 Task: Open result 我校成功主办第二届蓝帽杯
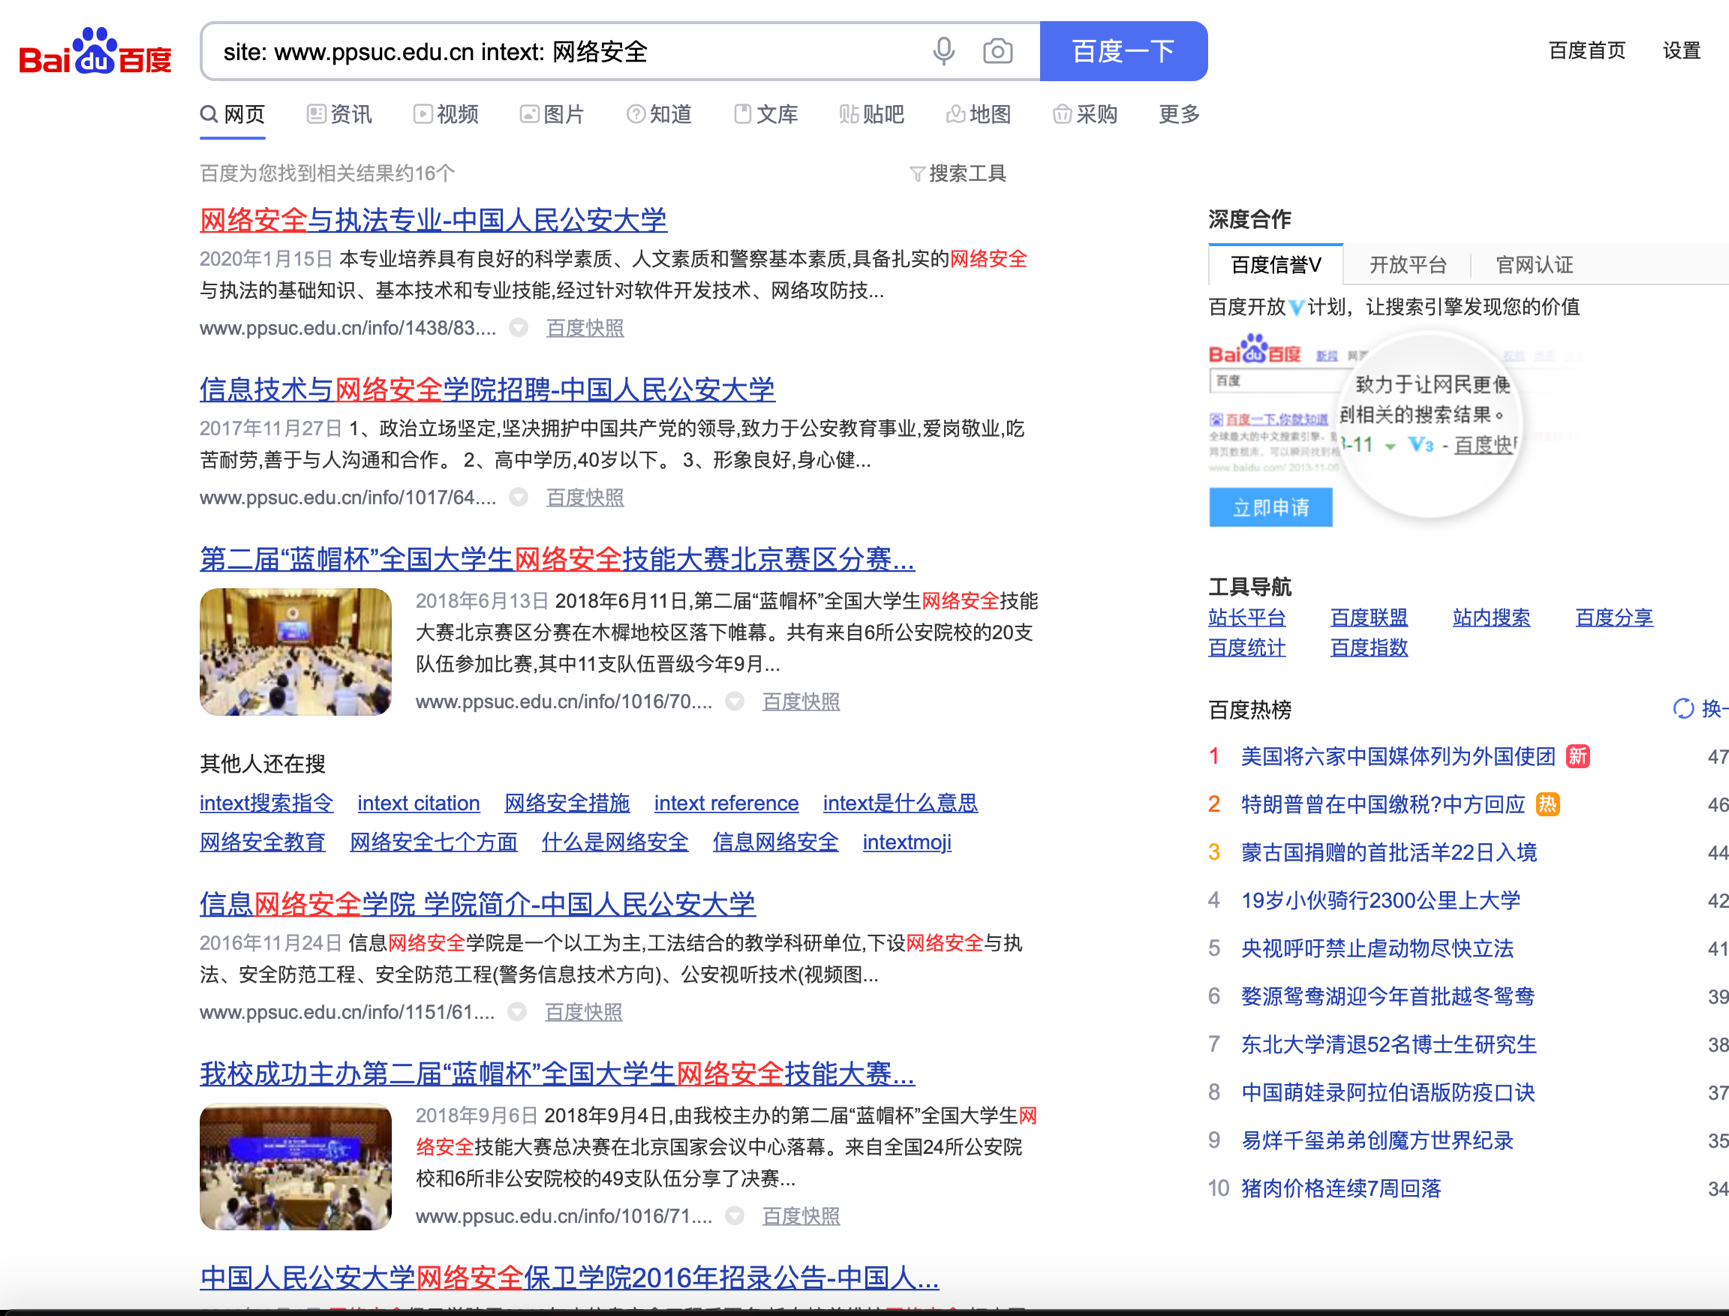point(557,1074)
